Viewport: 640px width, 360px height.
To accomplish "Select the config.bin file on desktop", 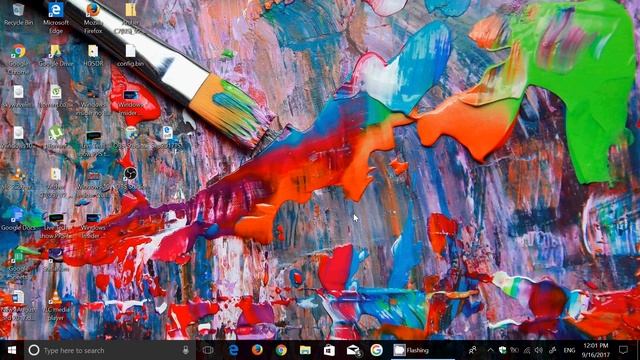I will pyautogui.click(x=130, y=55).
